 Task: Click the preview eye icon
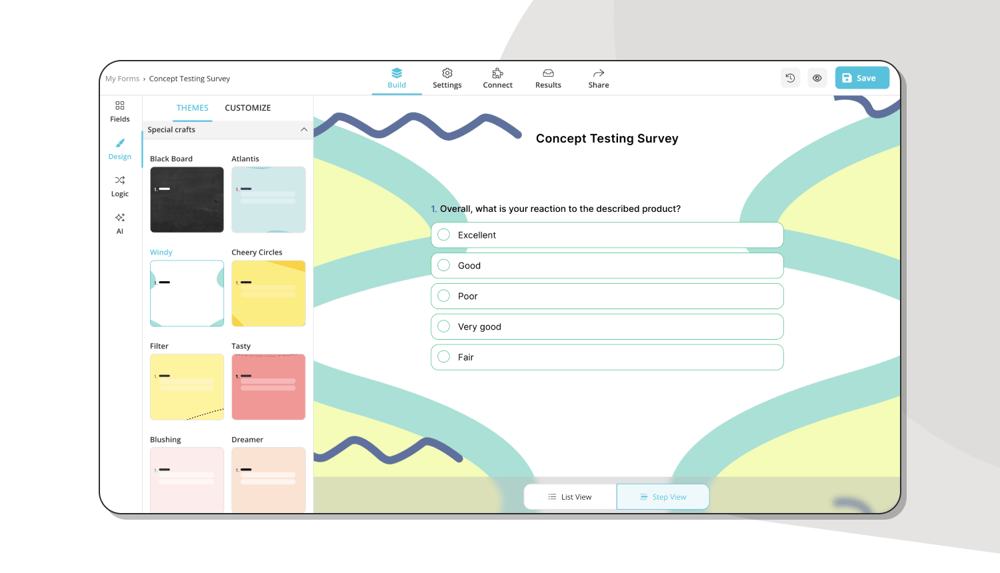coord(817,78)
